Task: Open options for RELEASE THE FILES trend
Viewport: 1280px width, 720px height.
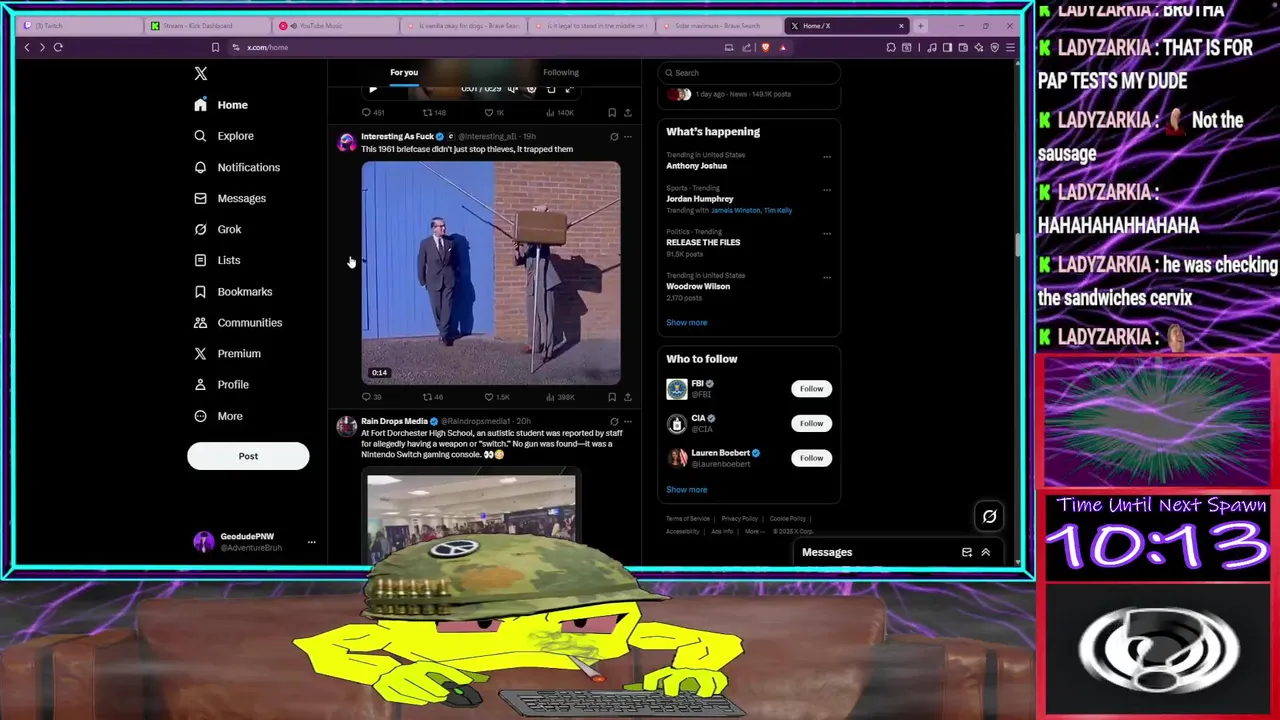Action: [x=827, y=233]
